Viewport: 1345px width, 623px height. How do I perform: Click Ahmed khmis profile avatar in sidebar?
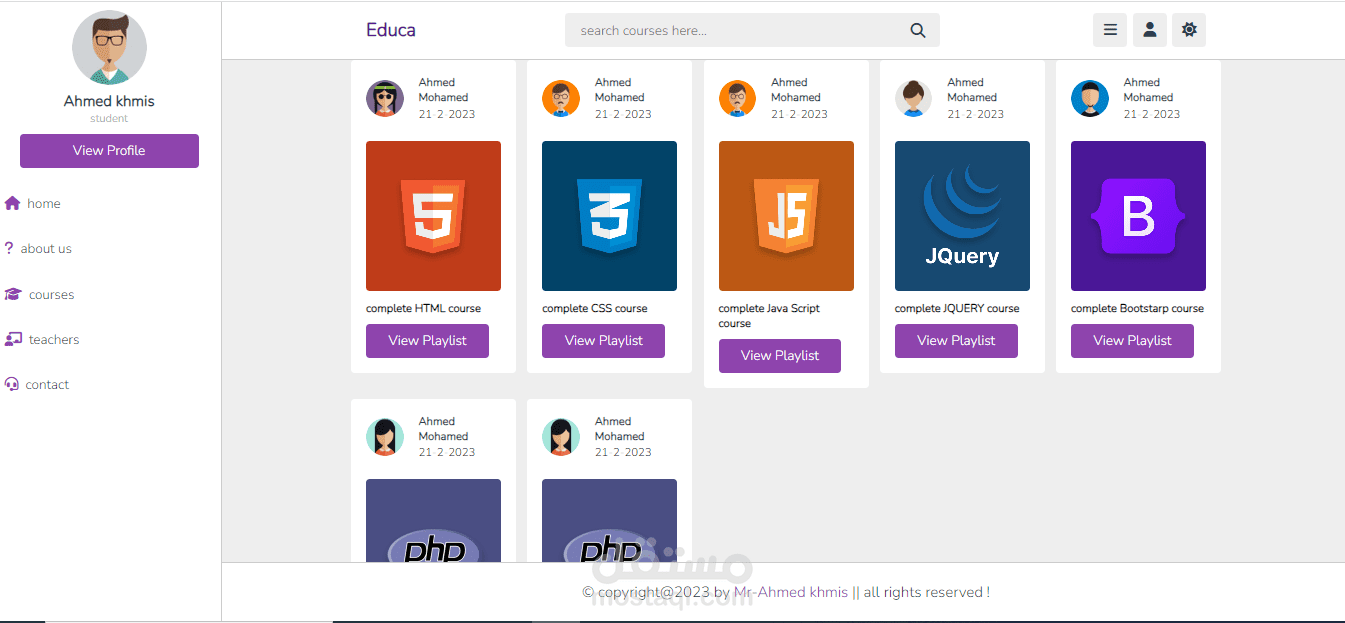pyautogui.click(x=109, y=48)
